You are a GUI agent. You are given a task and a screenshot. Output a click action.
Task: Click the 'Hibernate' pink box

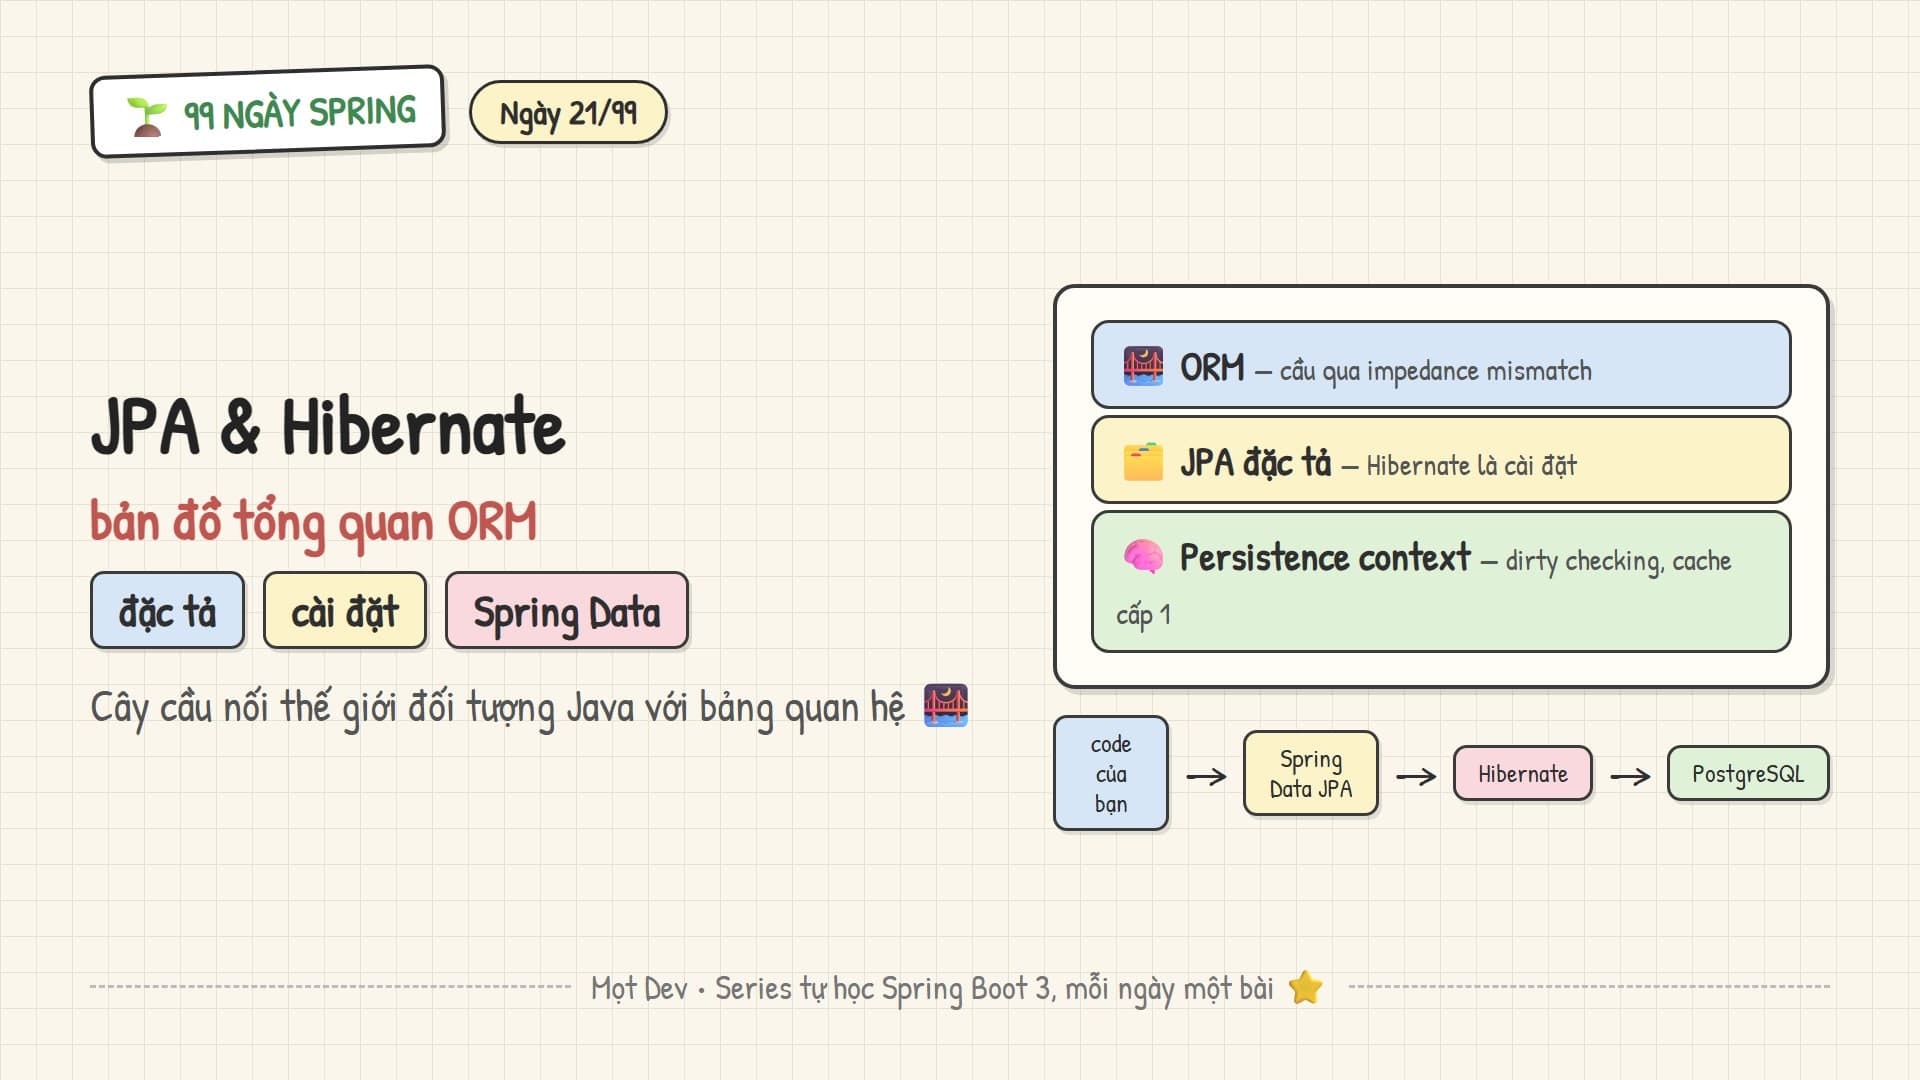1523,774
